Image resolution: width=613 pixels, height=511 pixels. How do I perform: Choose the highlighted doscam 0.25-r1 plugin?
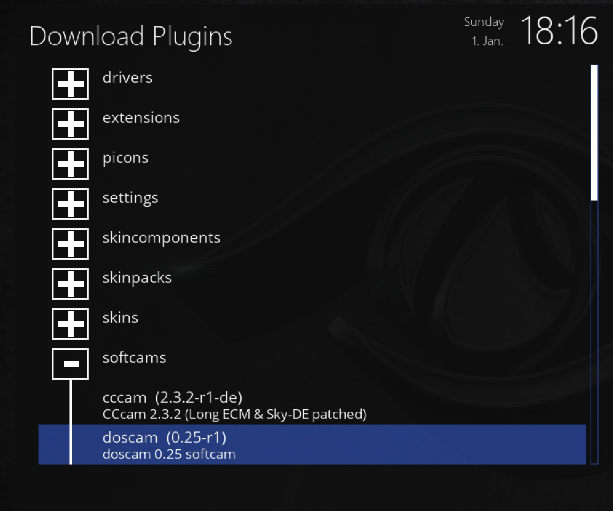click(312, 445)
